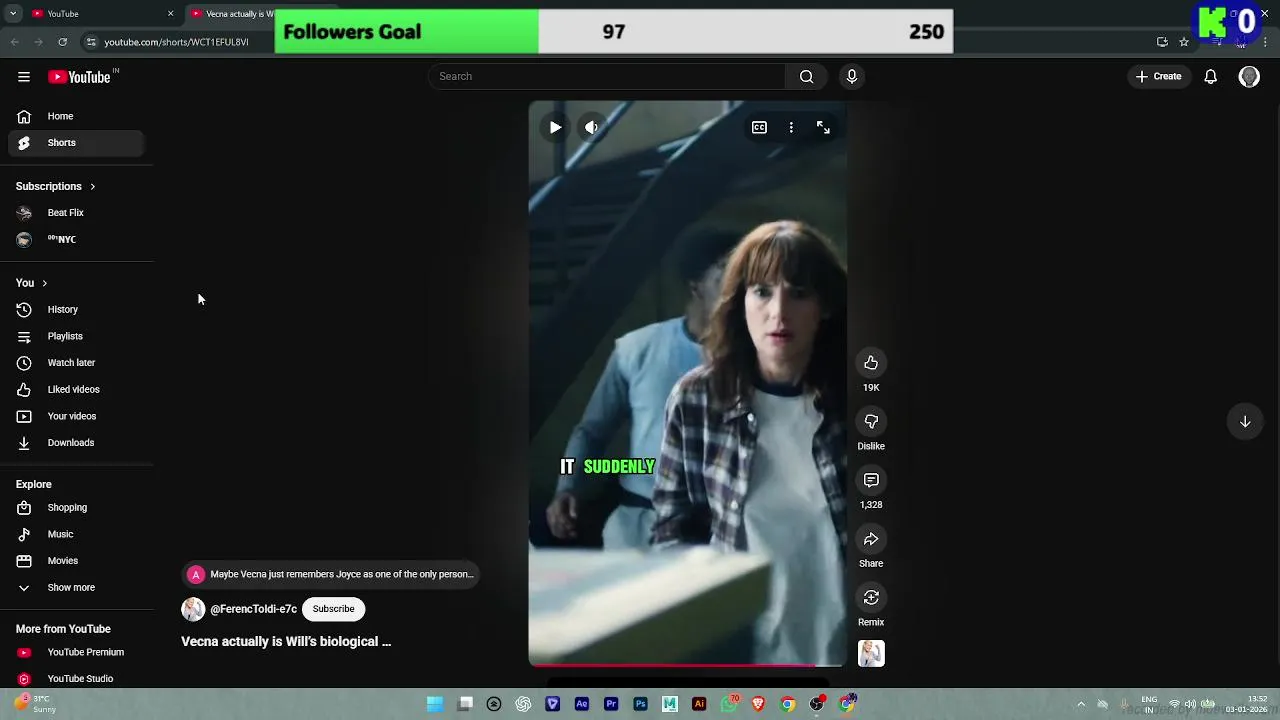This screenshot has height=720, width=1280.
Task: Start voice search with microphone
Action: point(852,76)
